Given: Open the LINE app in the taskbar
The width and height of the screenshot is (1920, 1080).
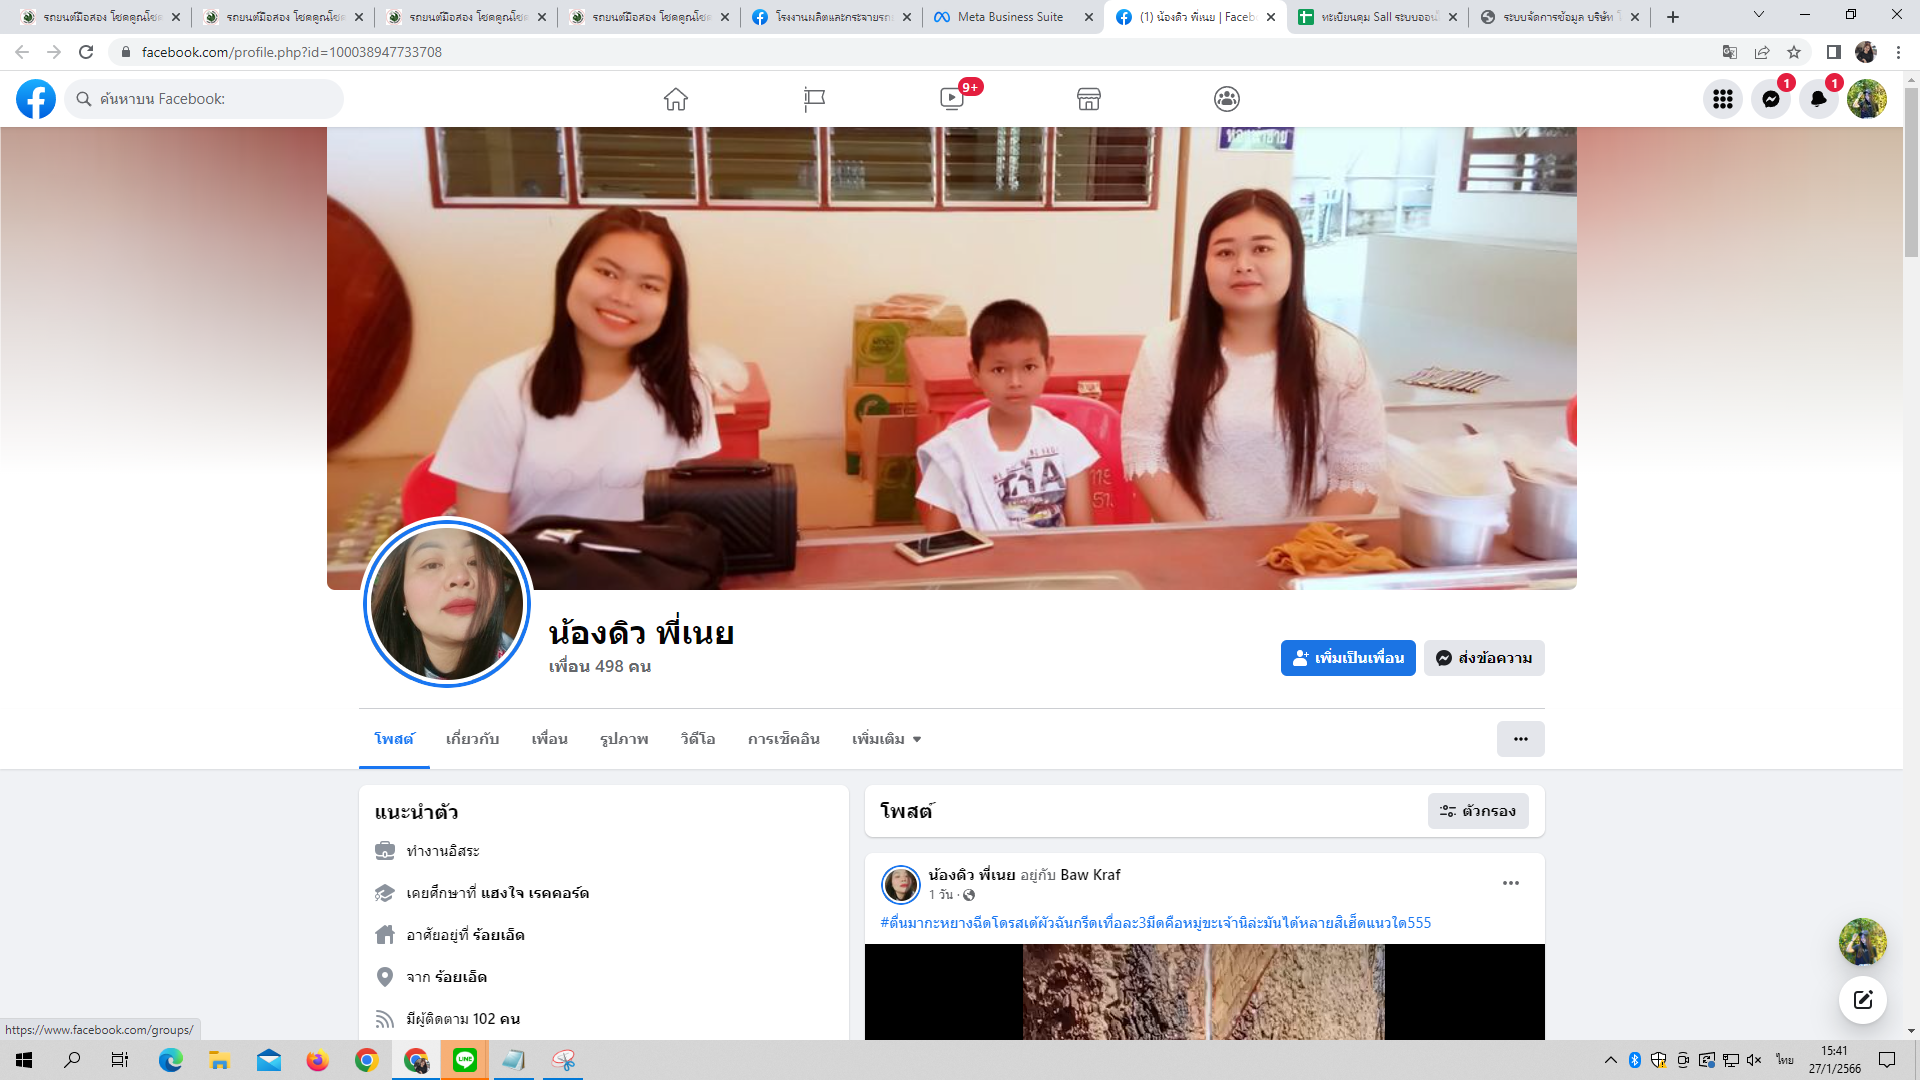Looking at the screenshot, I should coord(465,1060).
